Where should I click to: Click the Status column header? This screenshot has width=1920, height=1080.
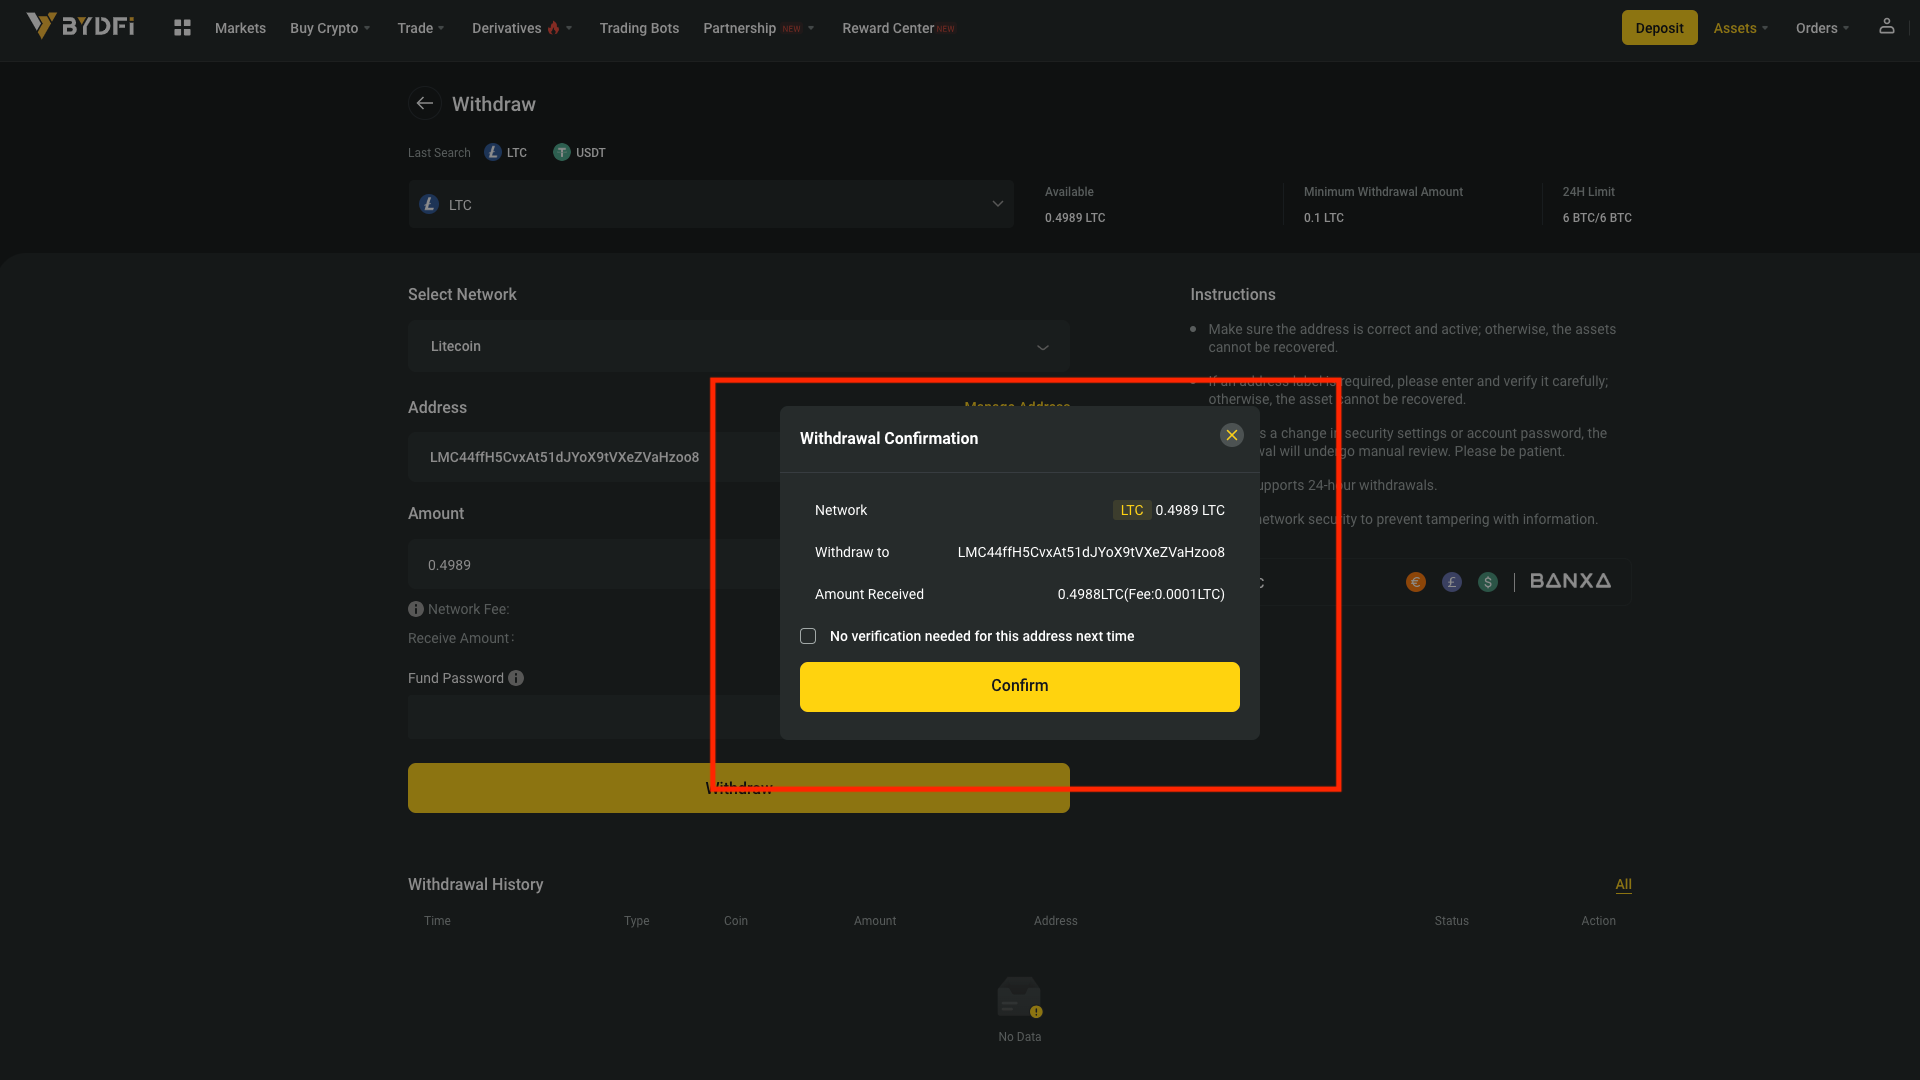click(1451, 921)
